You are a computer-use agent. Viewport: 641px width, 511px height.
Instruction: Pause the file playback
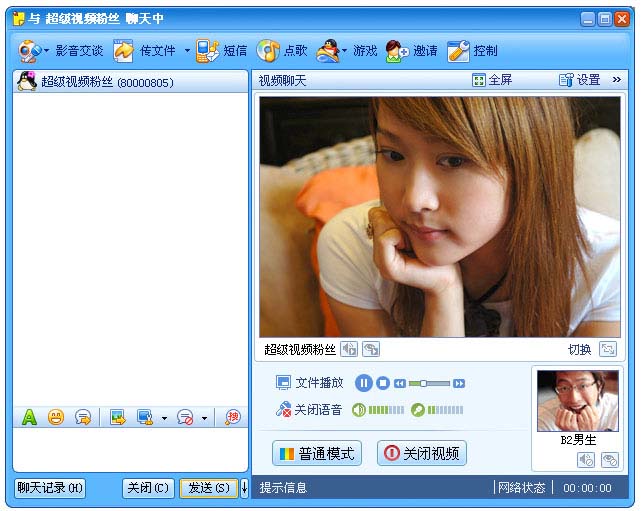[364, 383]
